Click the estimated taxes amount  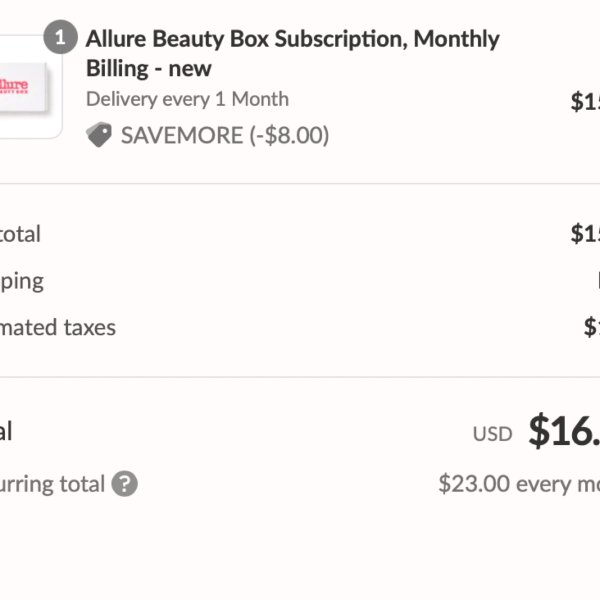click(592, 327)
